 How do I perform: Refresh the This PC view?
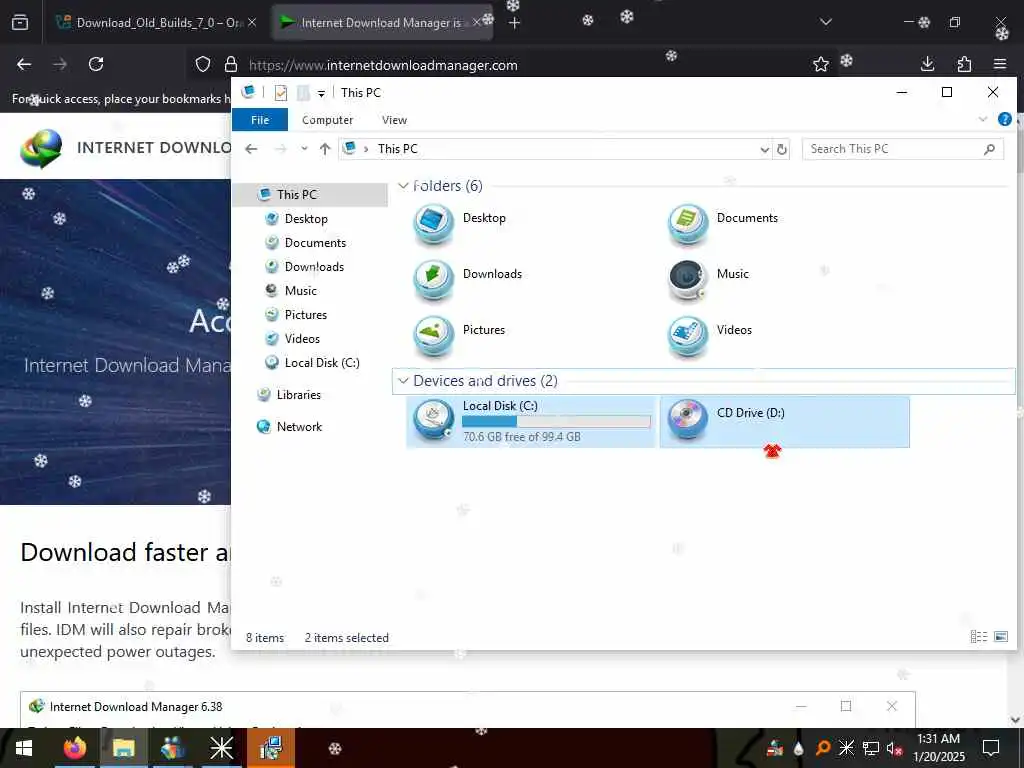point(782,150)
